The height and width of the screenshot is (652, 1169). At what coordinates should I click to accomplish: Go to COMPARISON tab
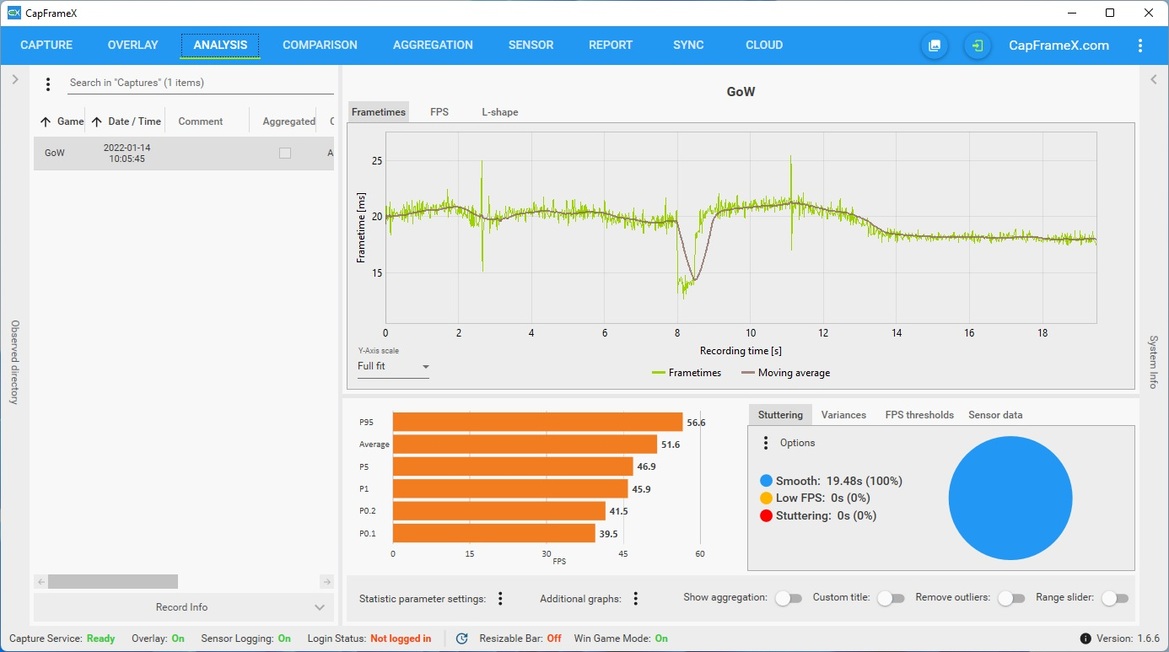click(320, 45)
